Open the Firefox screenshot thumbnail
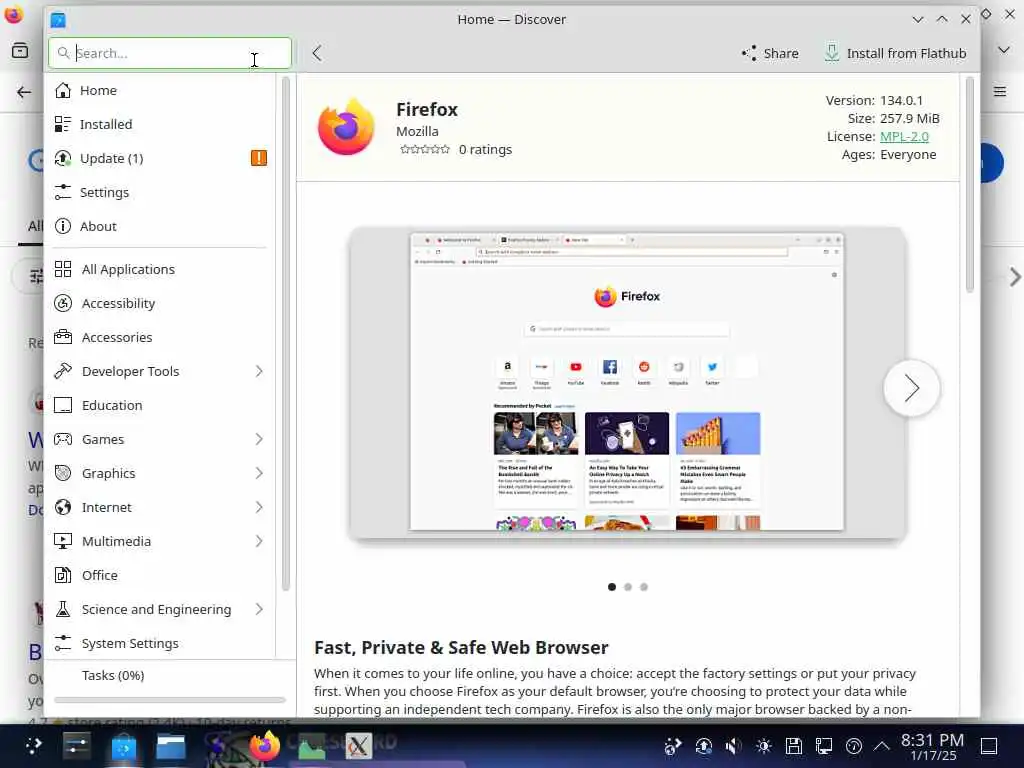The width and height of the screenshot is (1024, 768). coord(627,382)
